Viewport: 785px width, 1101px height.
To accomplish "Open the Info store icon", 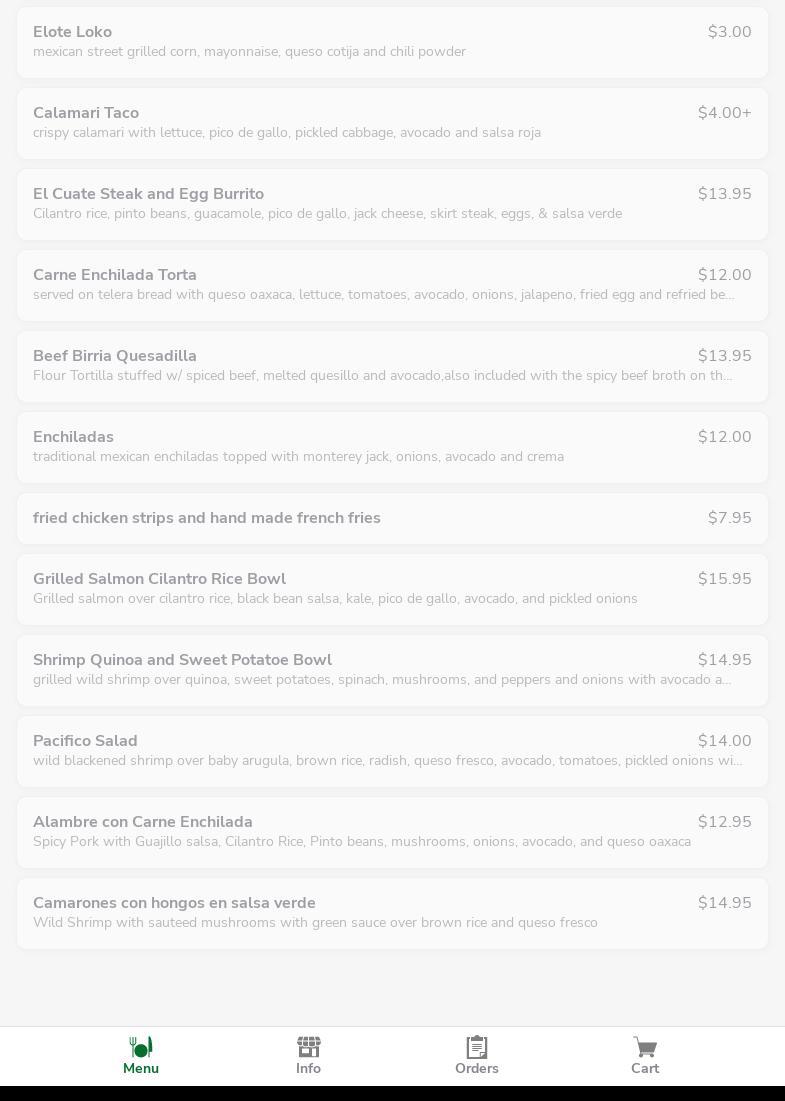I will 308,1047.
